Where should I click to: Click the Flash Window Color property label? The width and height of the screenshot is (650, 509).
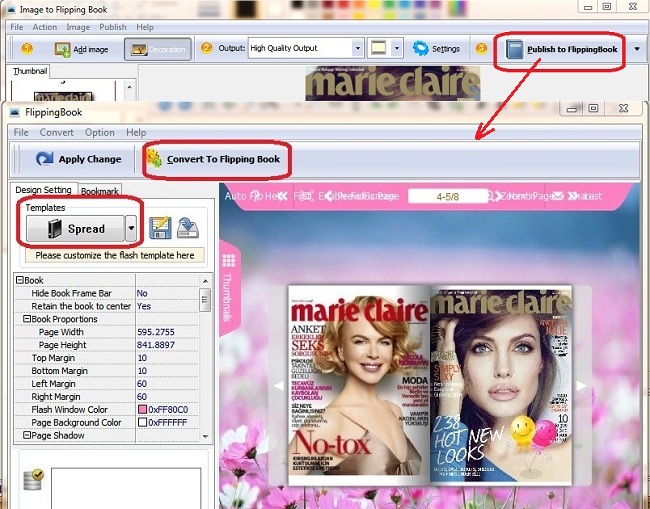(x=69, y=410)
